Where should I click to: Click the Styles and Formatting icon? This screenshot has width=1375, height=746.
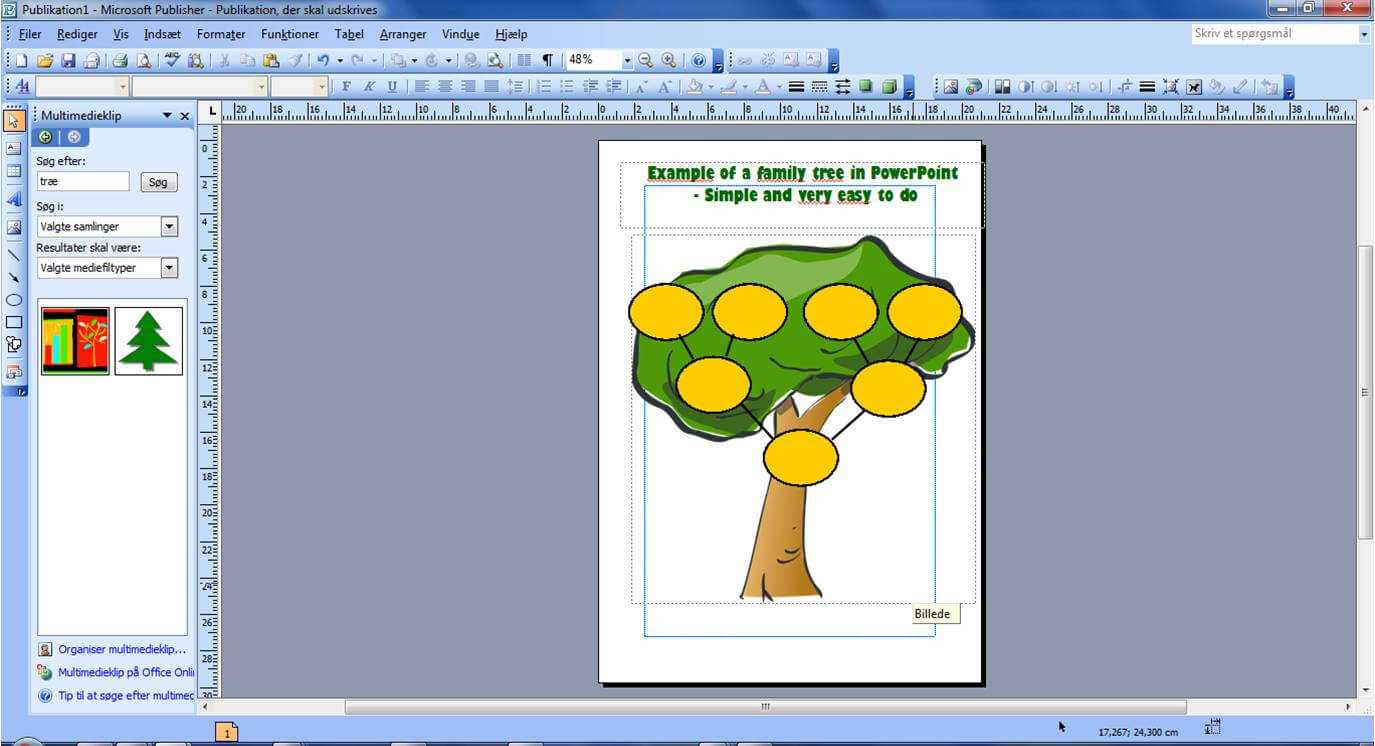point(22,87)
